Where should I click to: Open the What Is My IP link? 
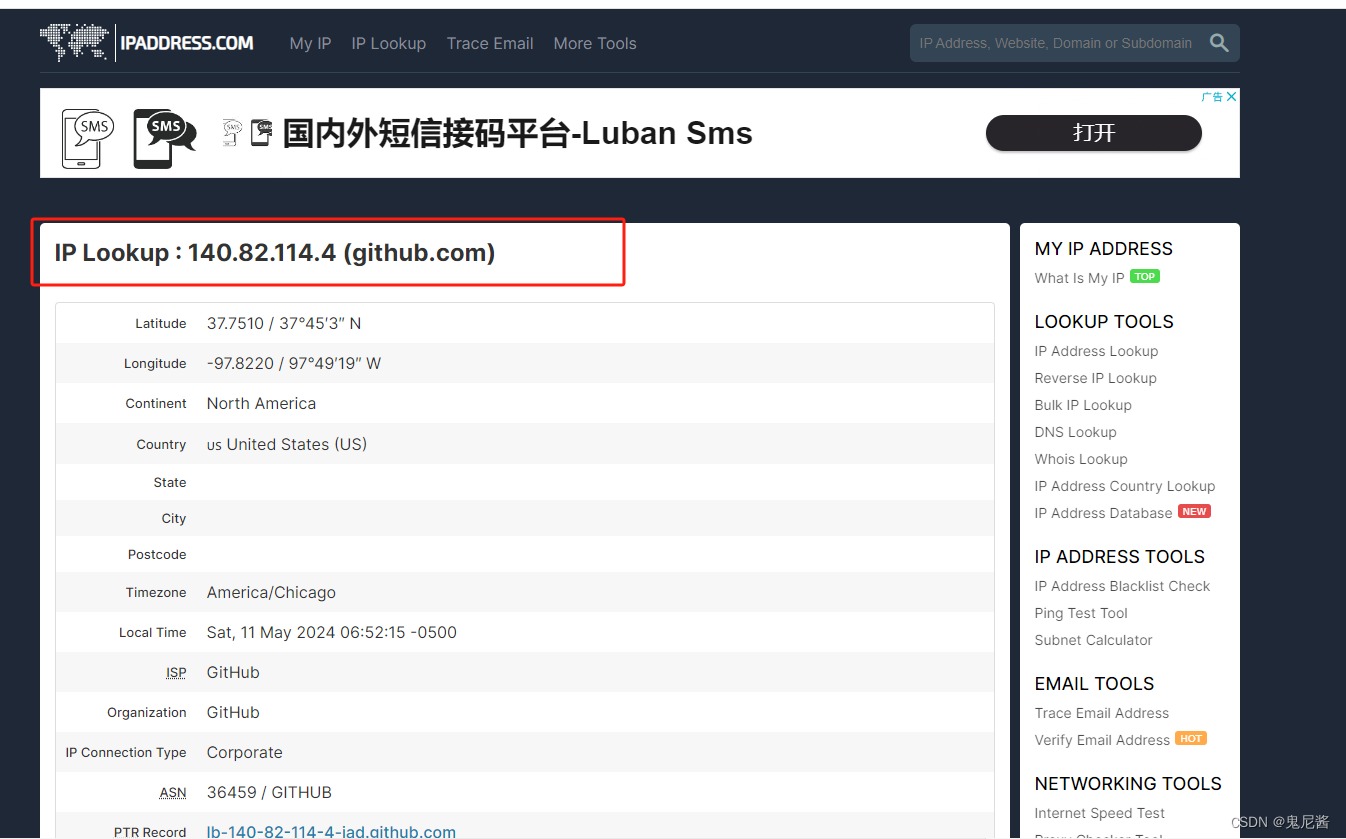(x=1079, y=278)
